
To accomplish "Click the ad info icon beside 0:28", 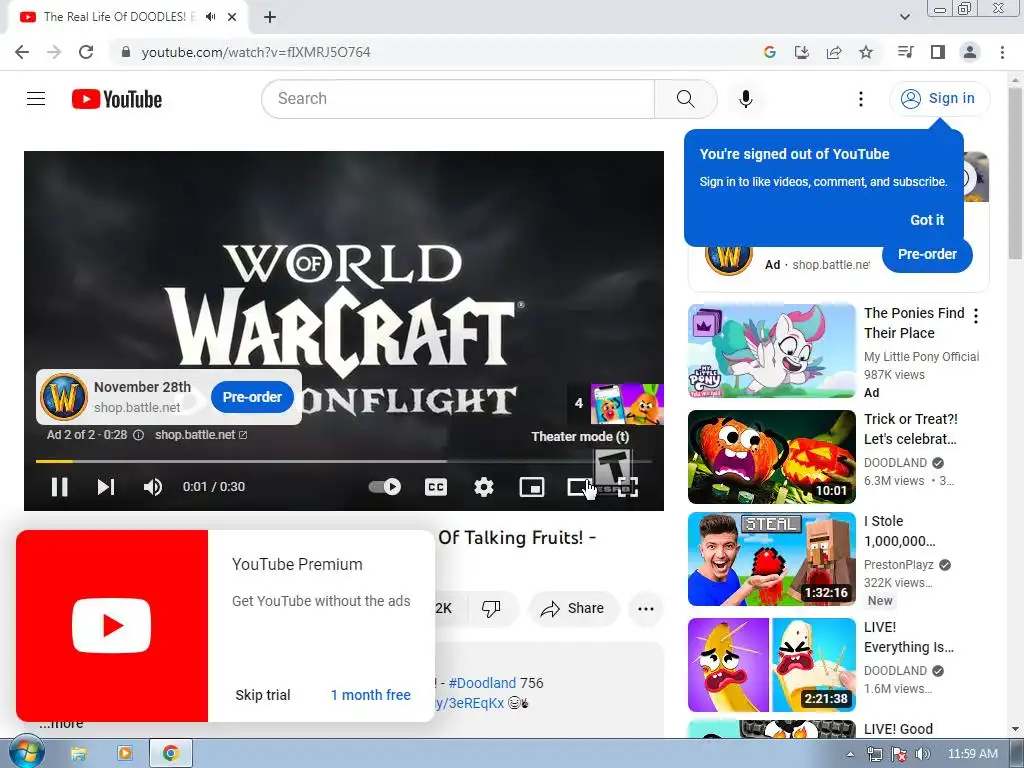I will click(x=138, y=435).
